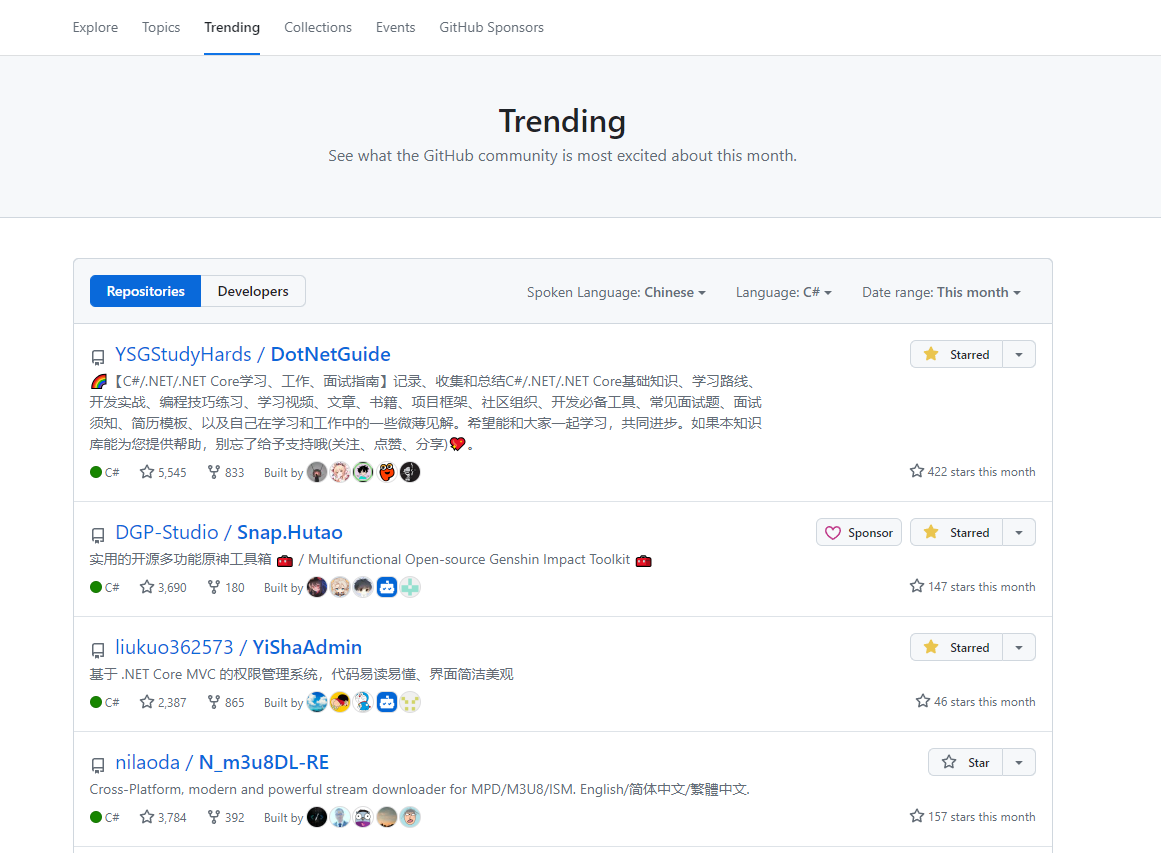Star the N_m3u8DL-RE repository
The height and width of the screenshot is (853, 1161).
tap(965, 762)
